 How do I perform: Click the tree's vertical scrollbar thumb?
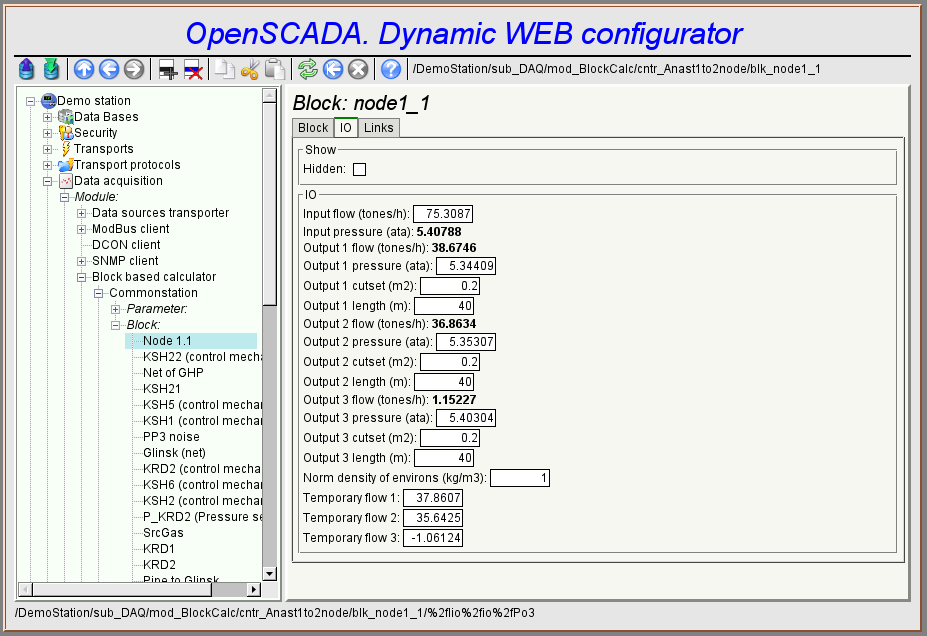pos(270,204)
